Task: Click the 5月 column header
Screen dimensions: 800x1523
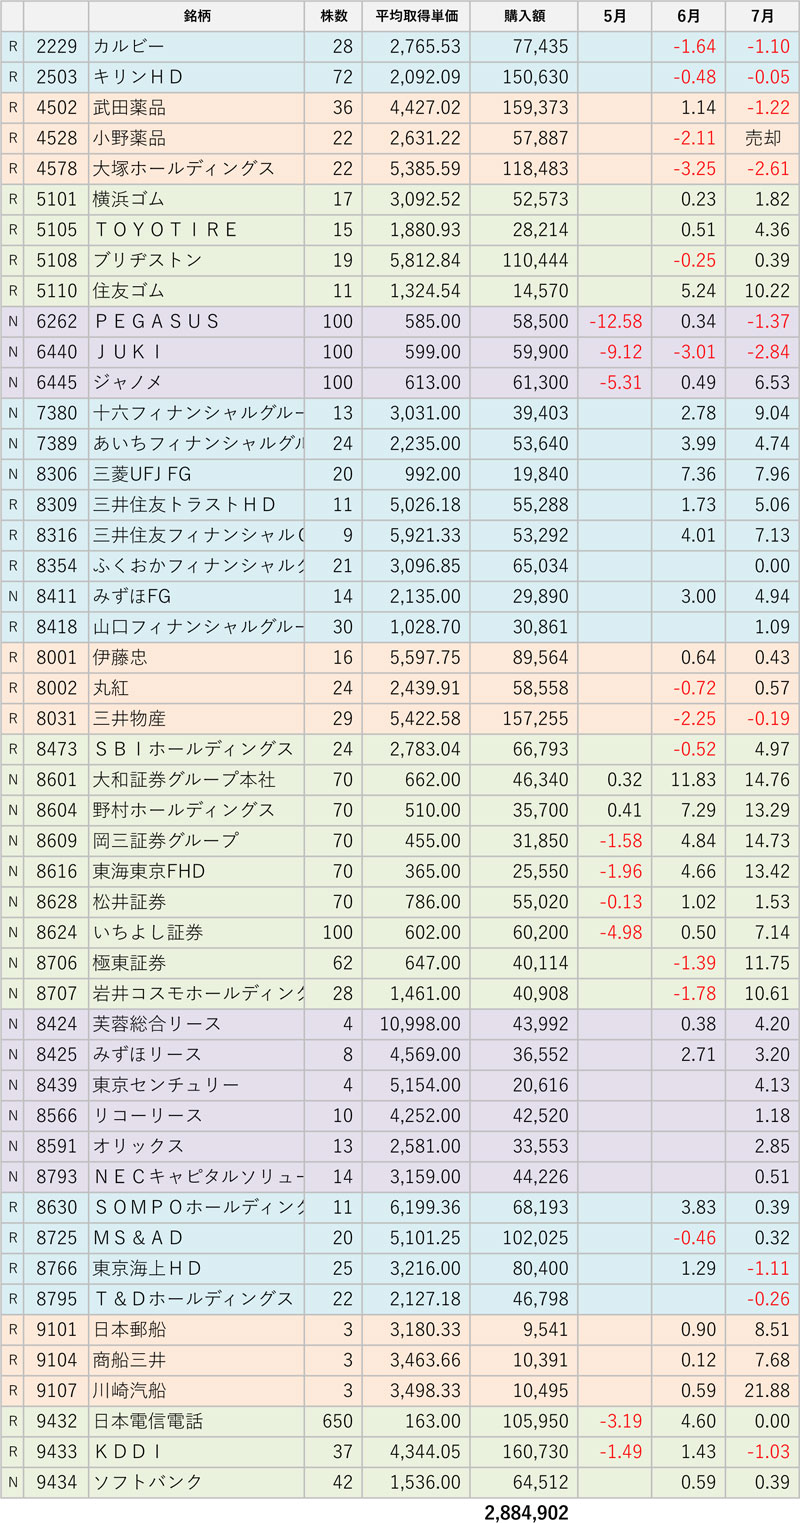Action: pos(614,16)
